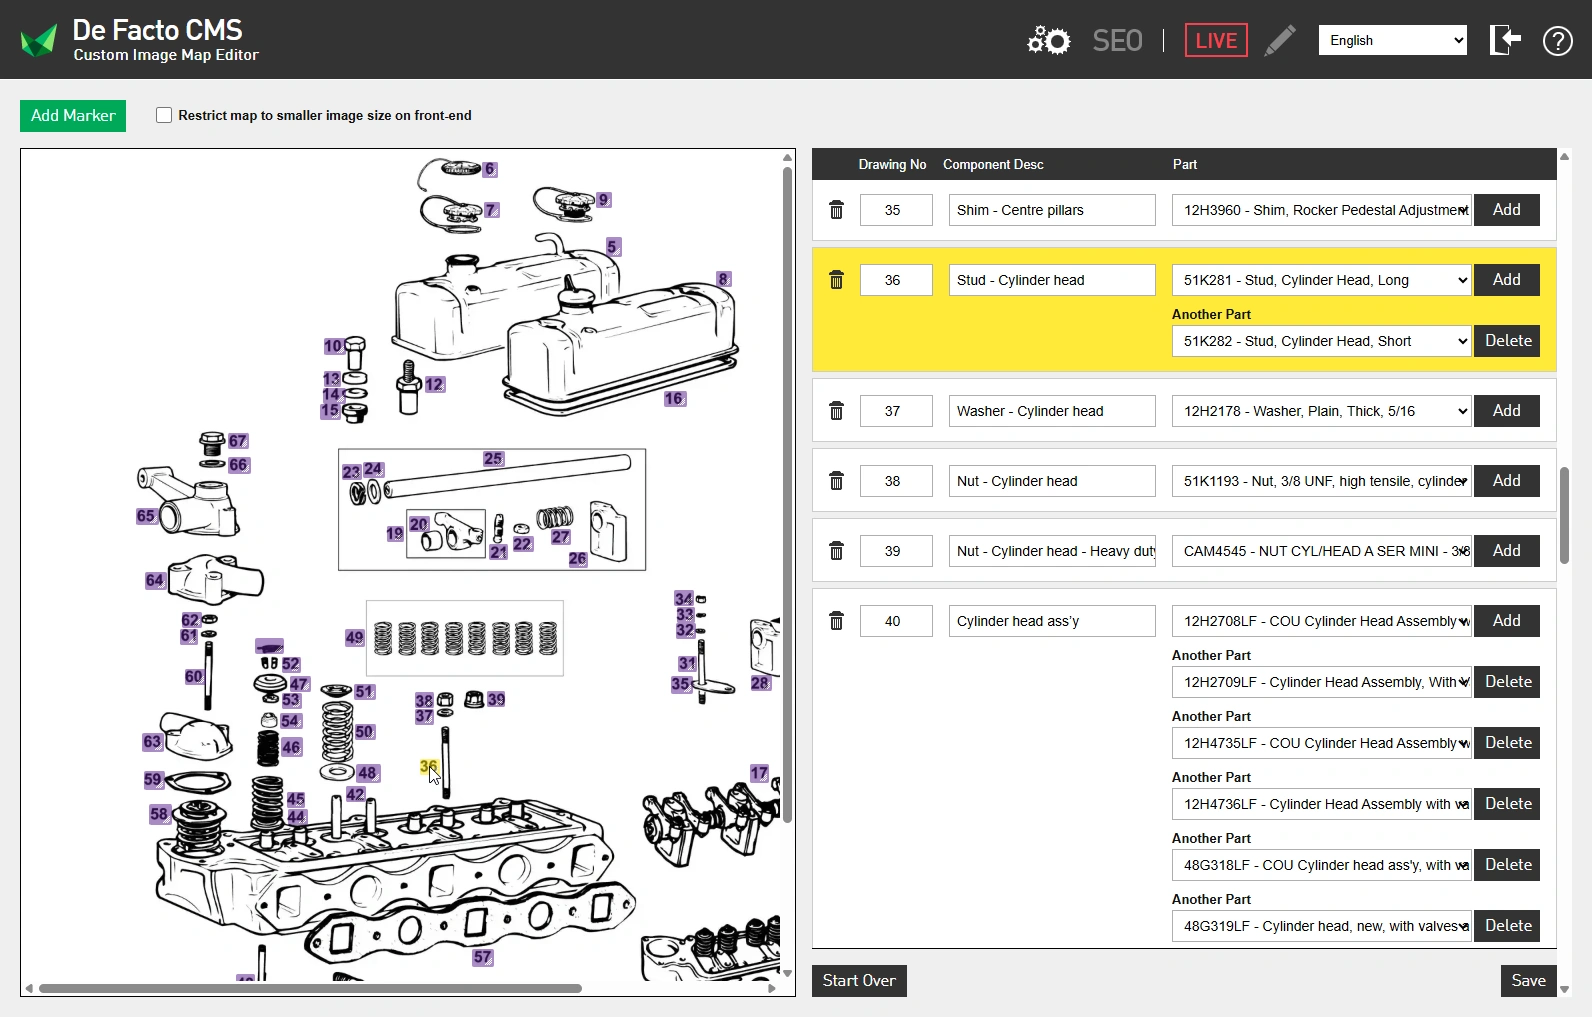Screen dimensions: 1592x1017
Task: Delete the 12H4736LF part entry
Action: (x=1507, y=804)
